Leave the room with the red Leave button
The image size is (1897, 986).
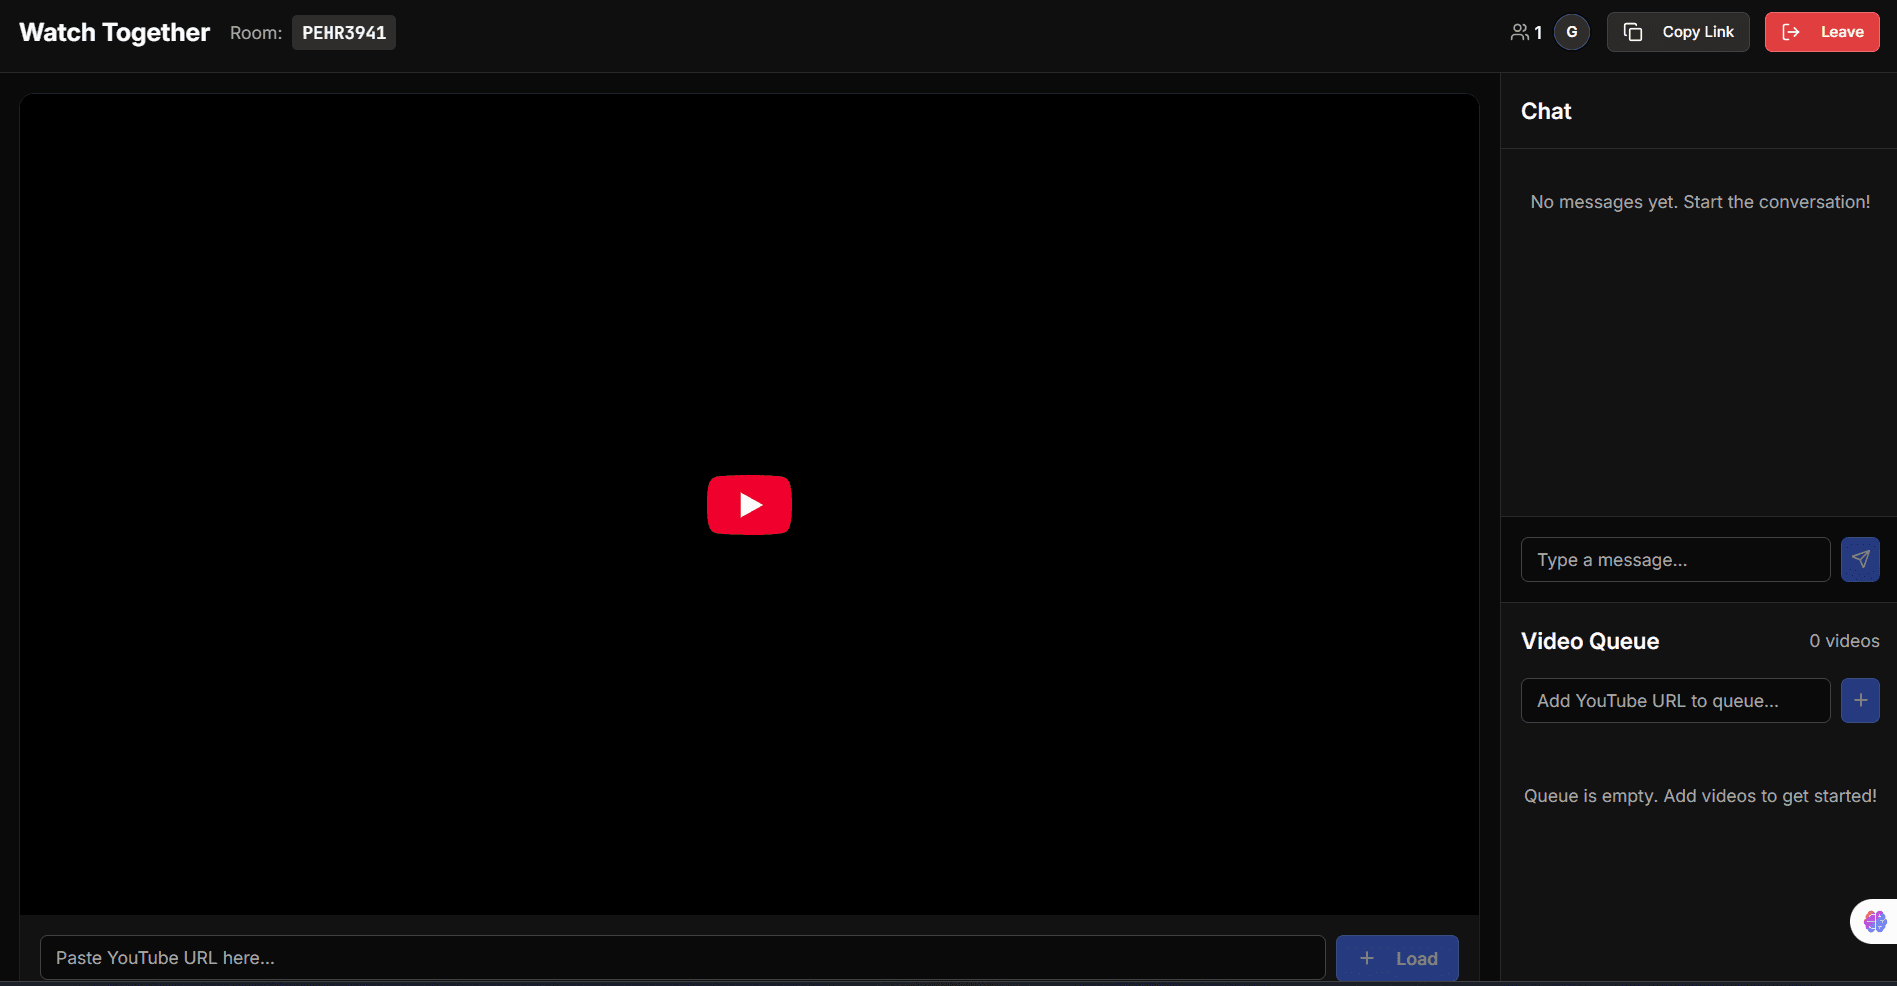point(1822,32)
